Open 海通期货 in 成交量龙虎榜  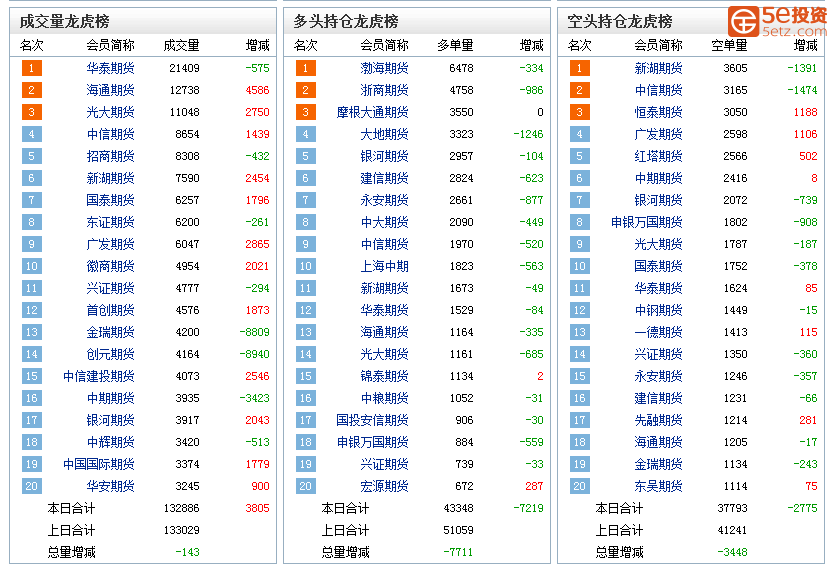pyautogui.click(x=110, y=90)
